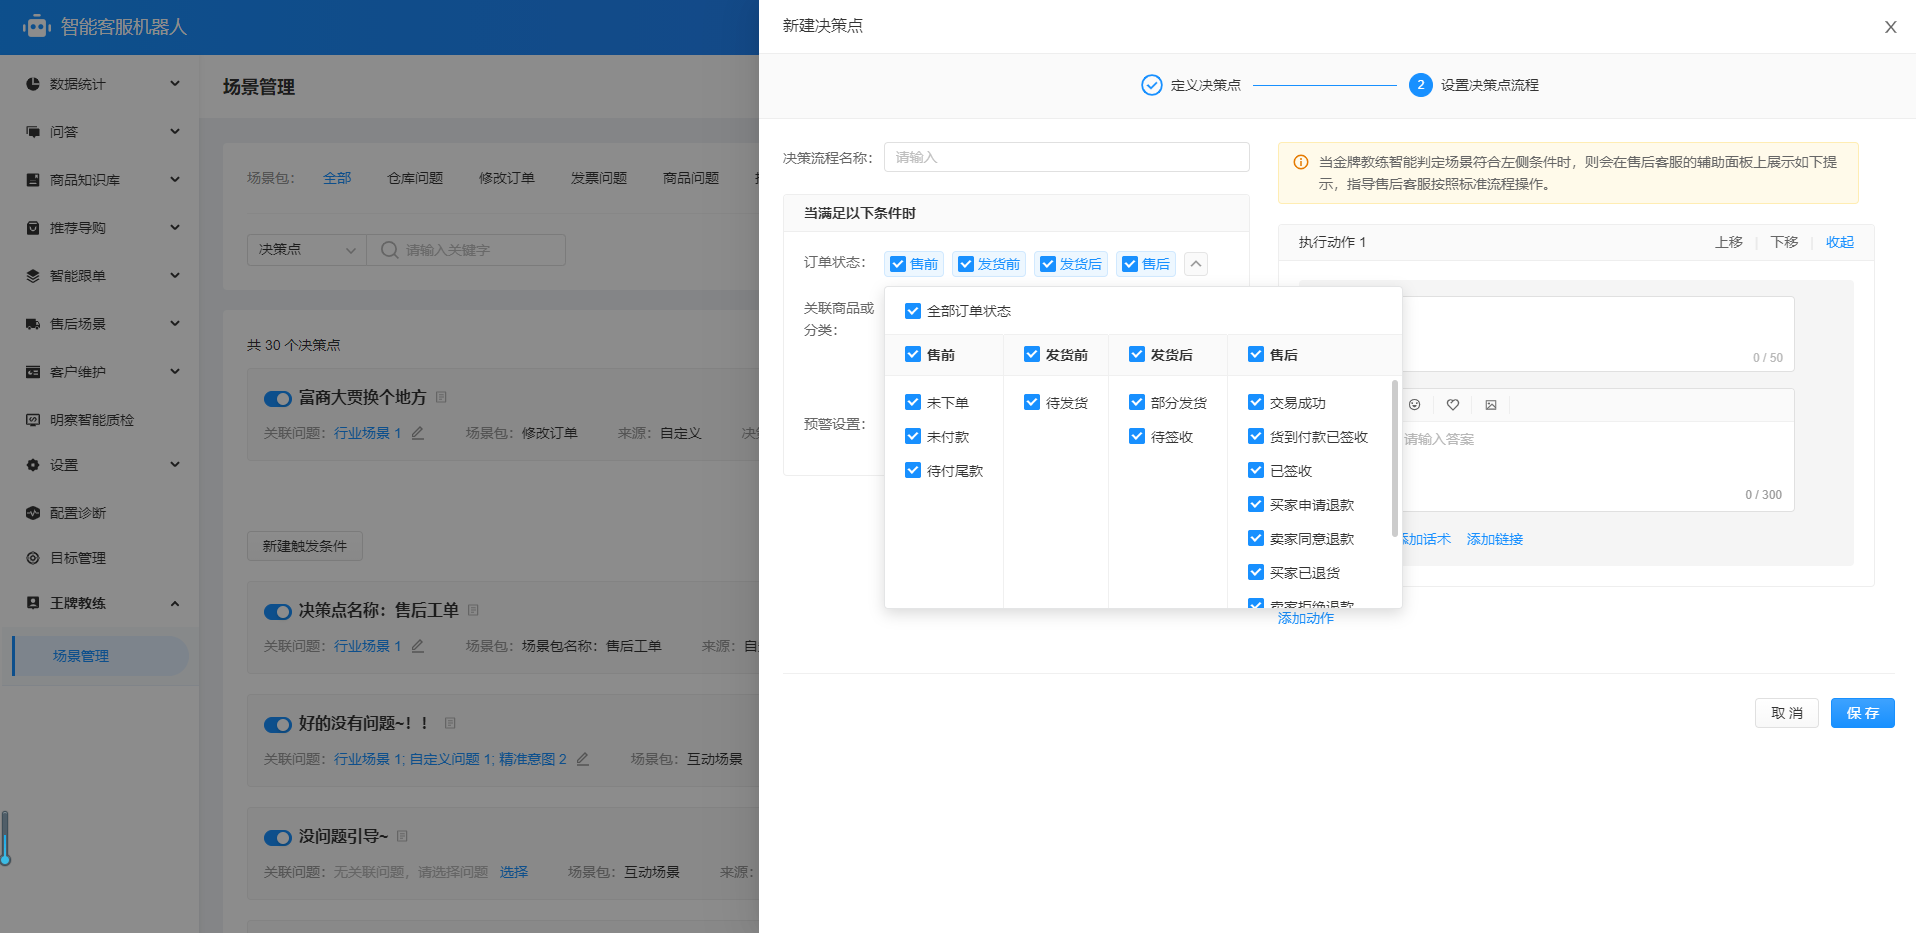The width and height of the screenshot is (1916, 933).
Task: Expand 售后场景 menu chevron
Action: pos(175,323)
